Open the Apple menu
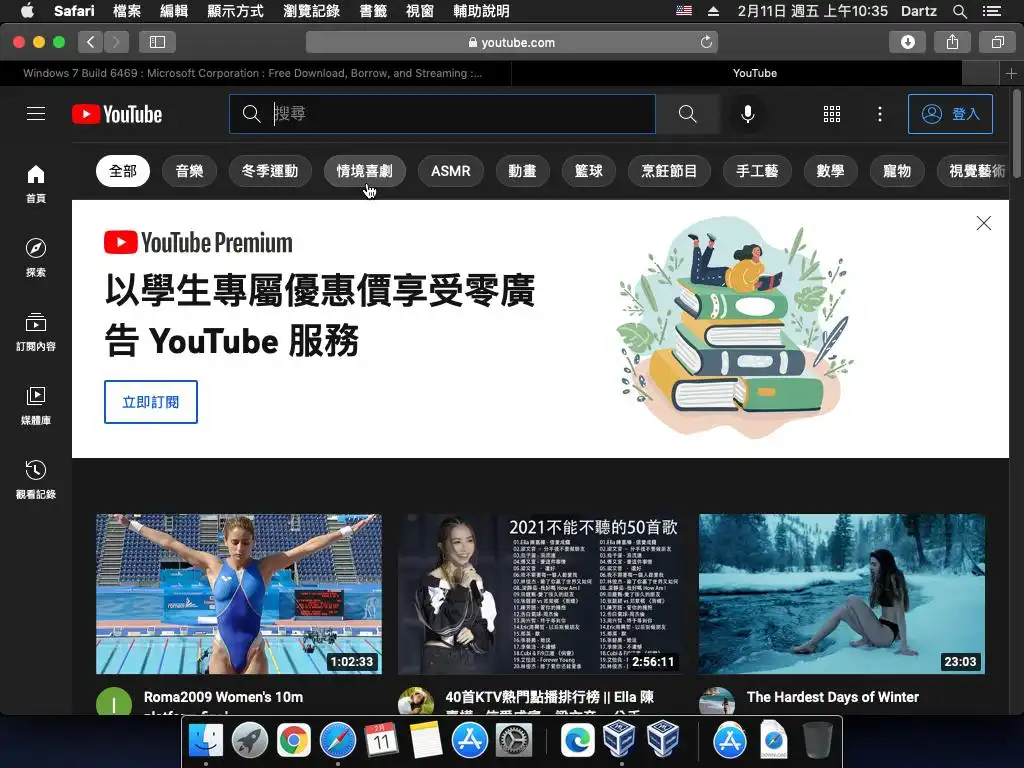 pyautogui.click(x=27, y=11)
